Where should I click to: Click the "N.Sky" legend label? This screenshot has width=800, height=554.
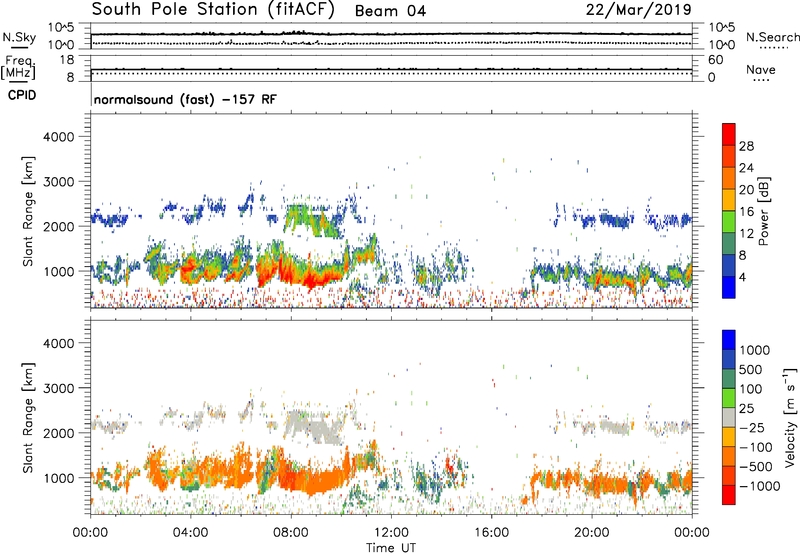coord(19,37)
